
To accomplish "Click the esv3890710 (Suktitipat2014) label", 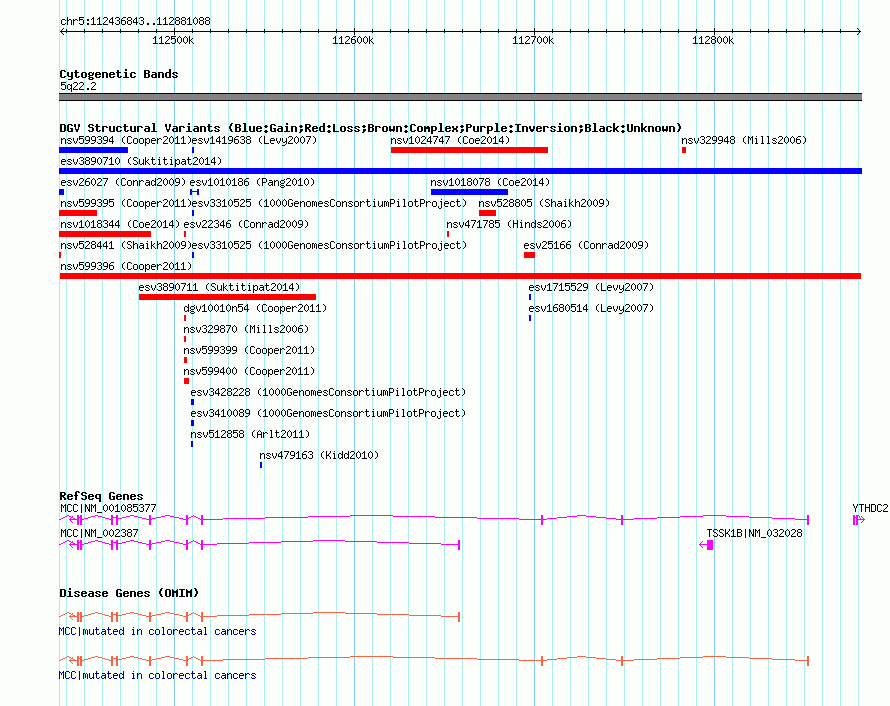I will click(x=141, y=161).
